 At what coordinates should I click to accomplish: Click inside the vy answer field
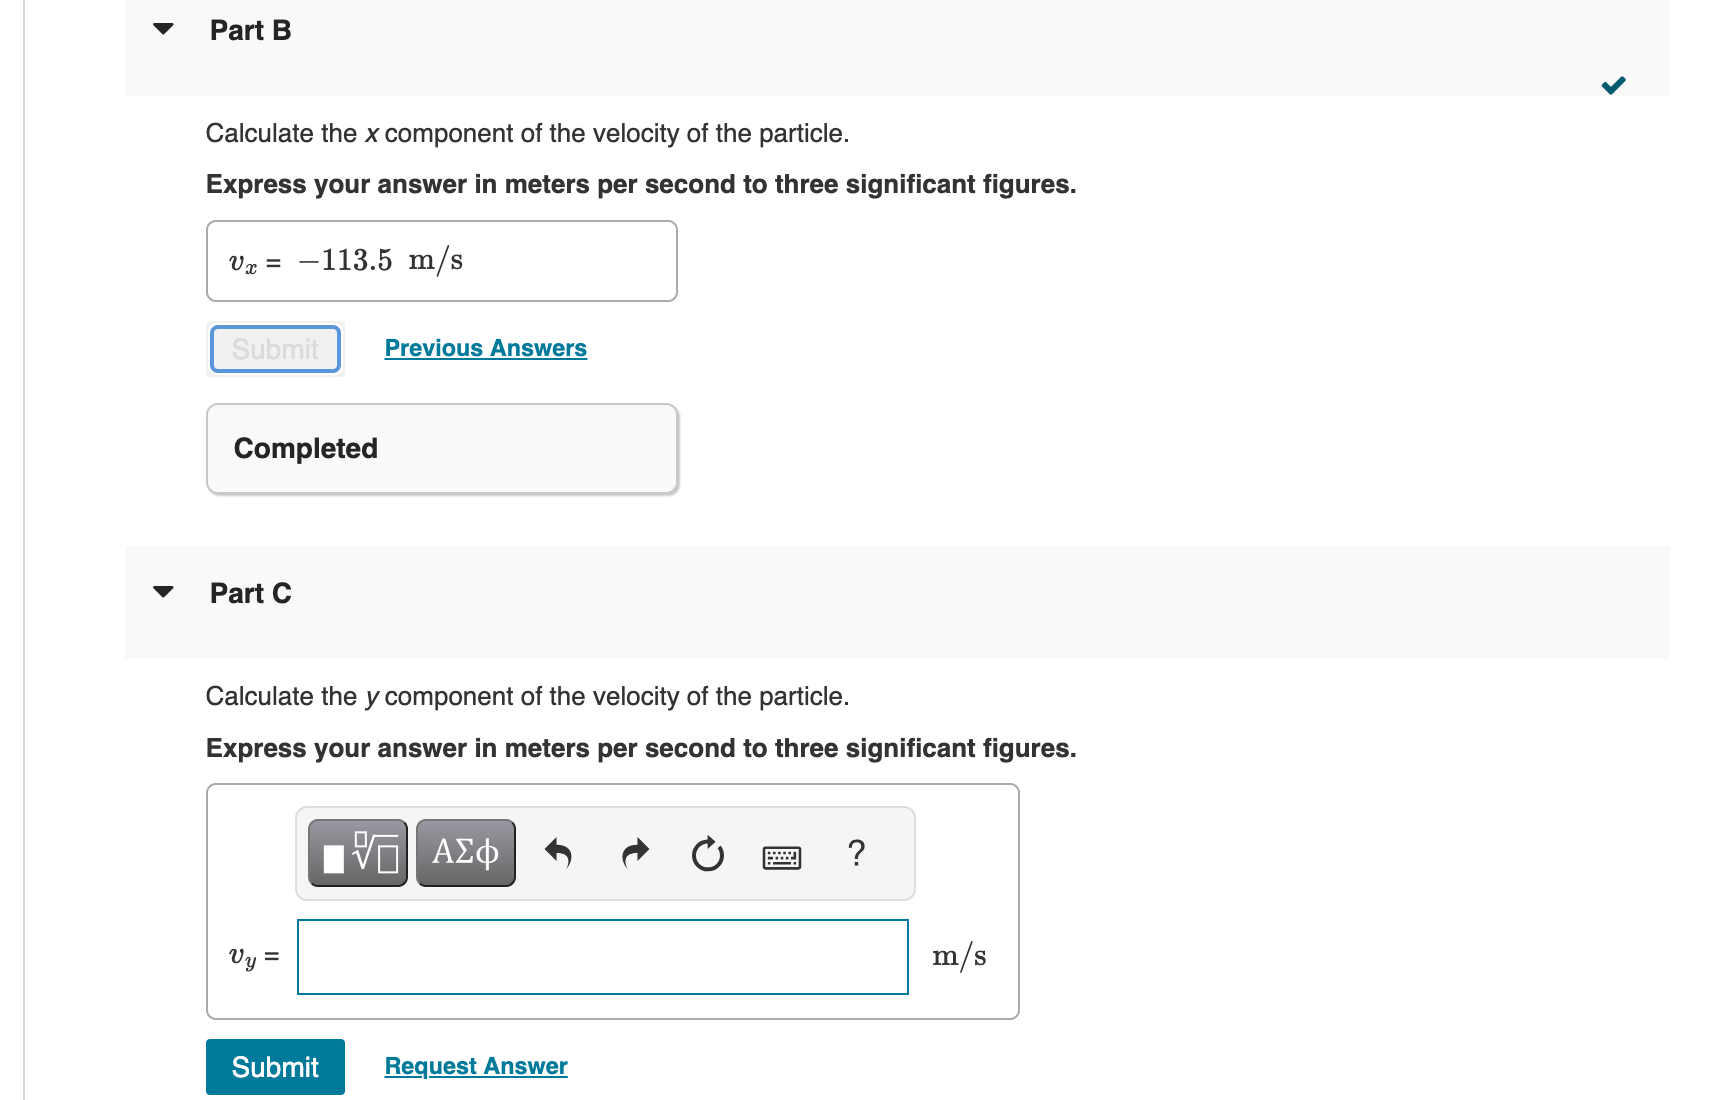click(602, 957)
